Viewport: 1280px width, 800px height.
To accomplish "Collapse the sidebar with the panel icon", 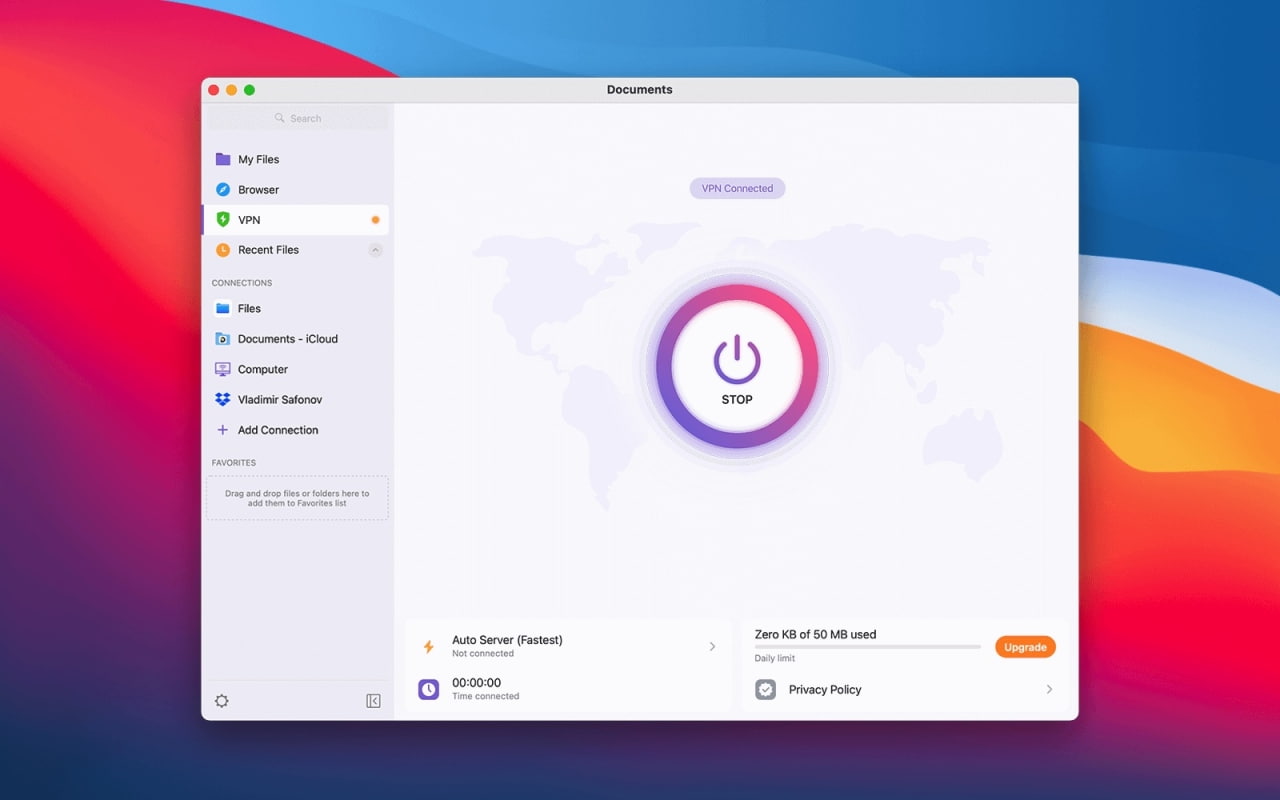I will (373, 701).
